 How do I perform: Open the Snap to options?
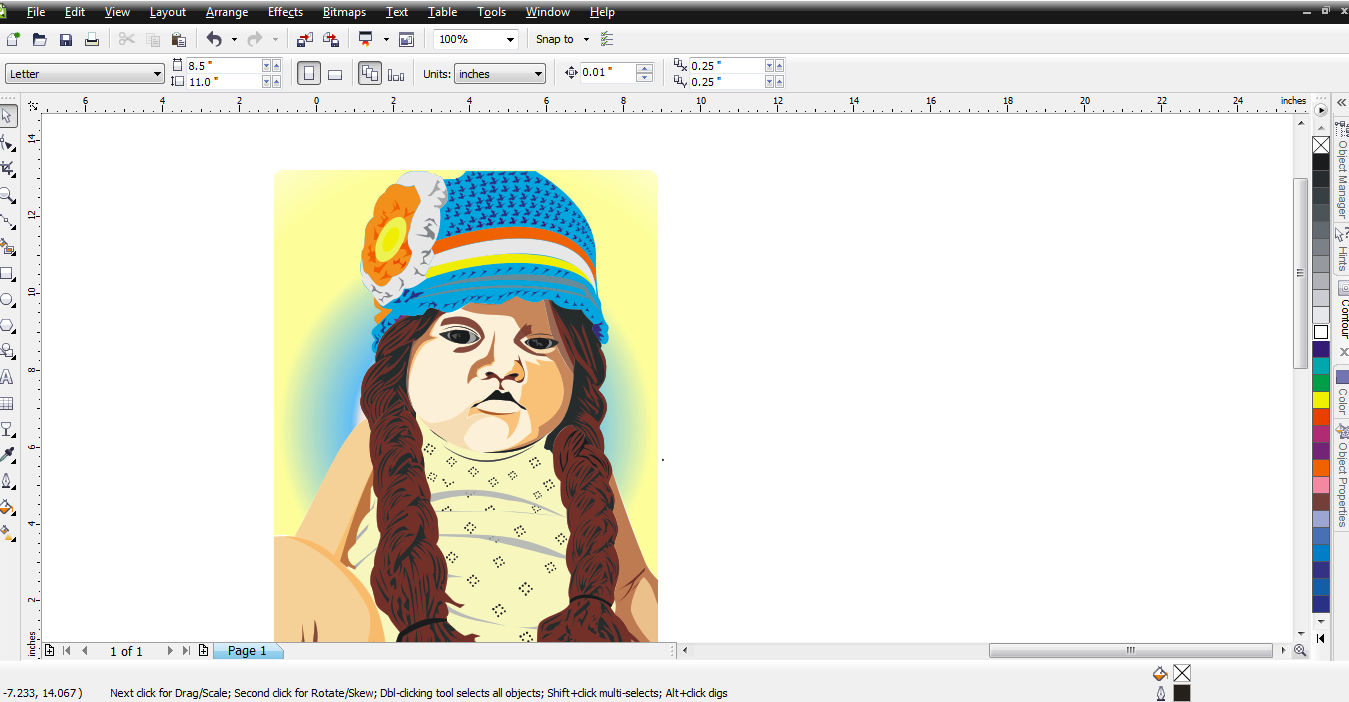(560, 38)
